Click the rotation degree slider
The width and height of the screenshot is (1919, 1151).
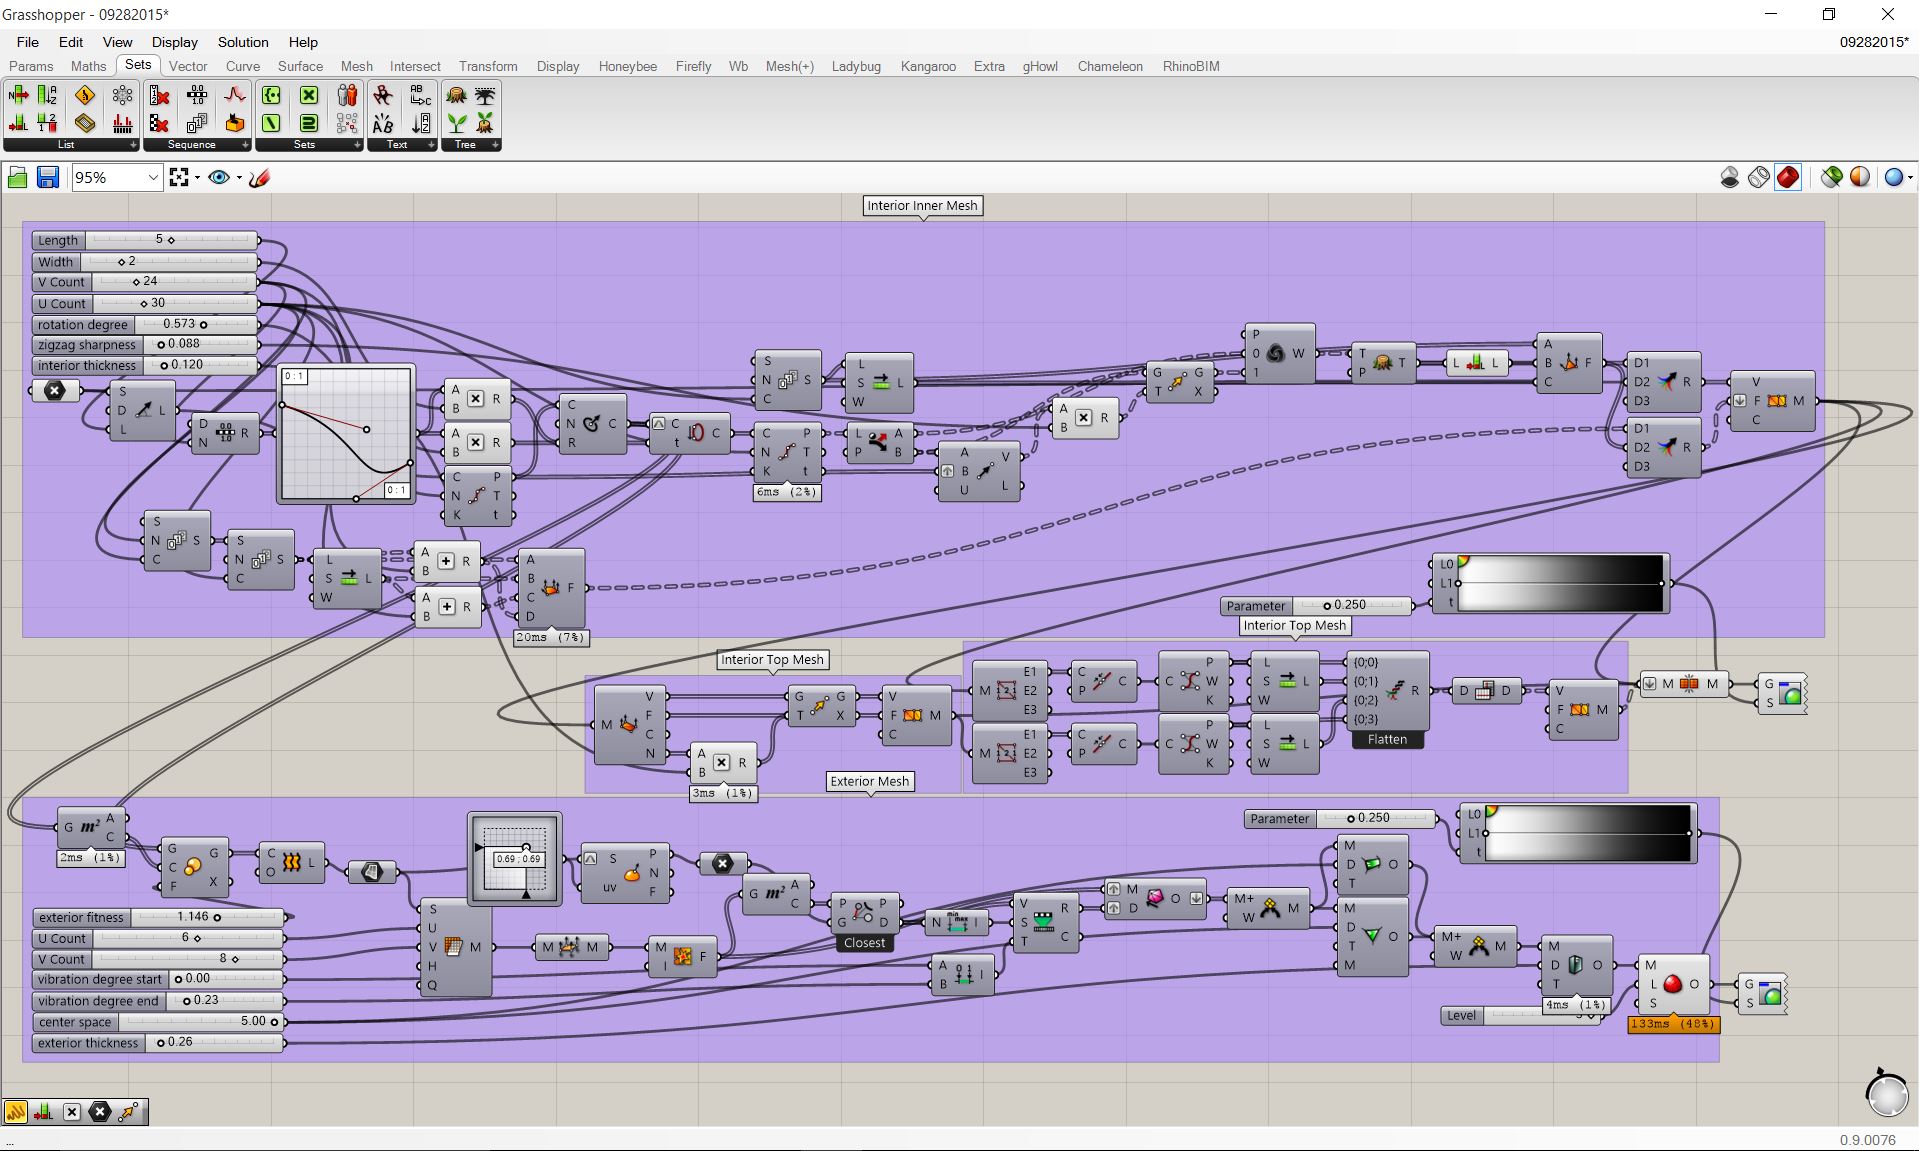pos(203,324)
